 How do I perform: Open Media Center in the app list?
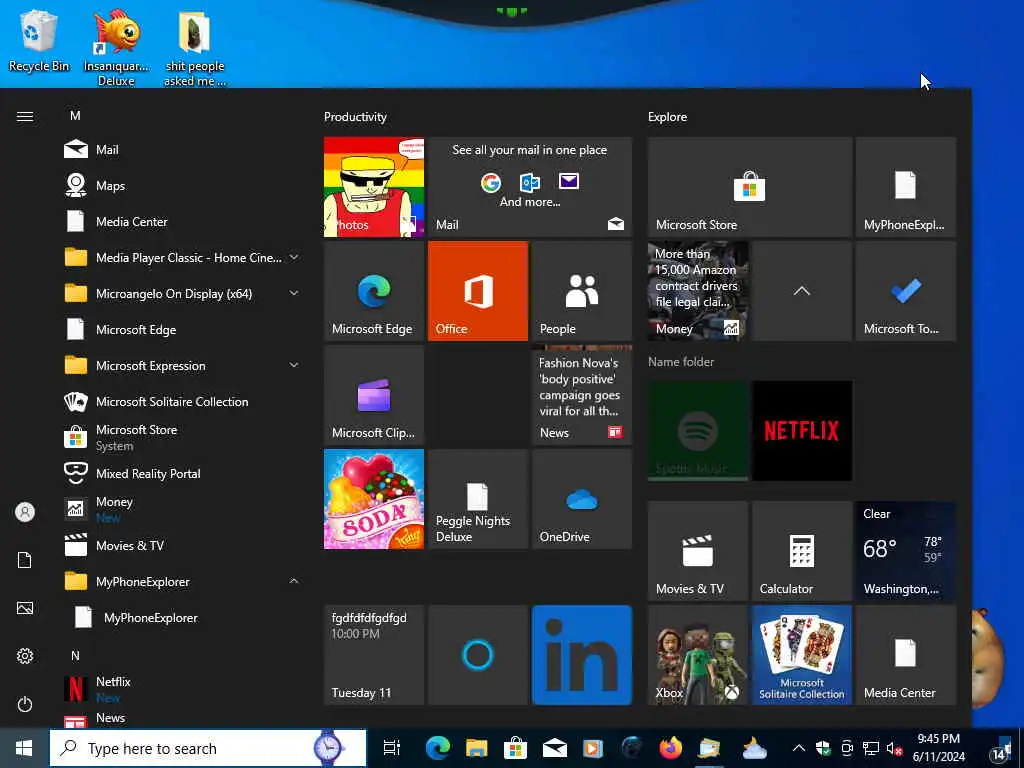pyautogui.click(x=182, y=221)
